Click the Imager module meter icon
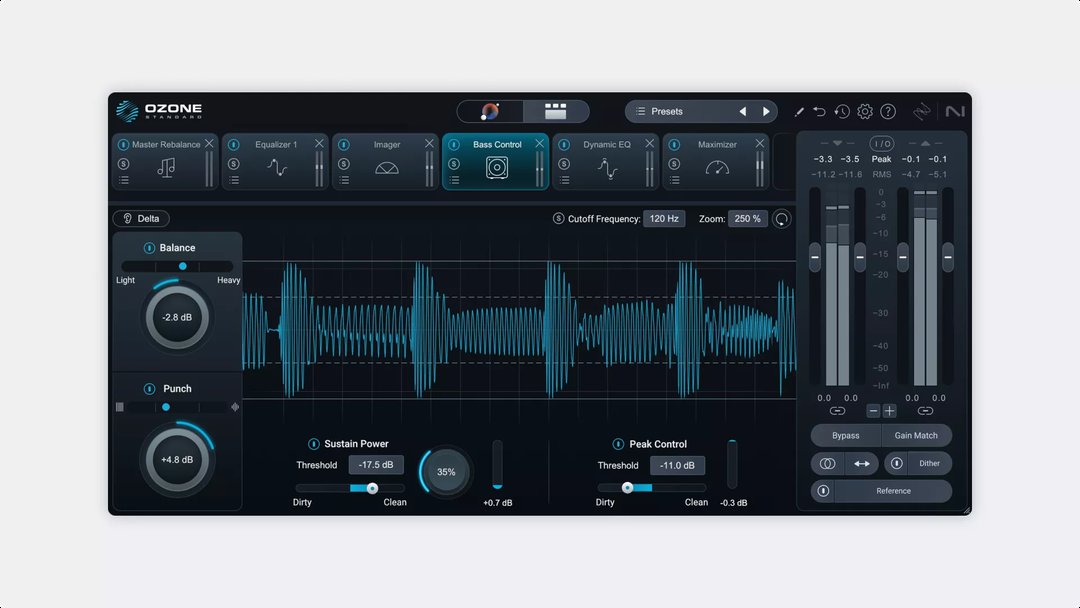 coord(387,169)
